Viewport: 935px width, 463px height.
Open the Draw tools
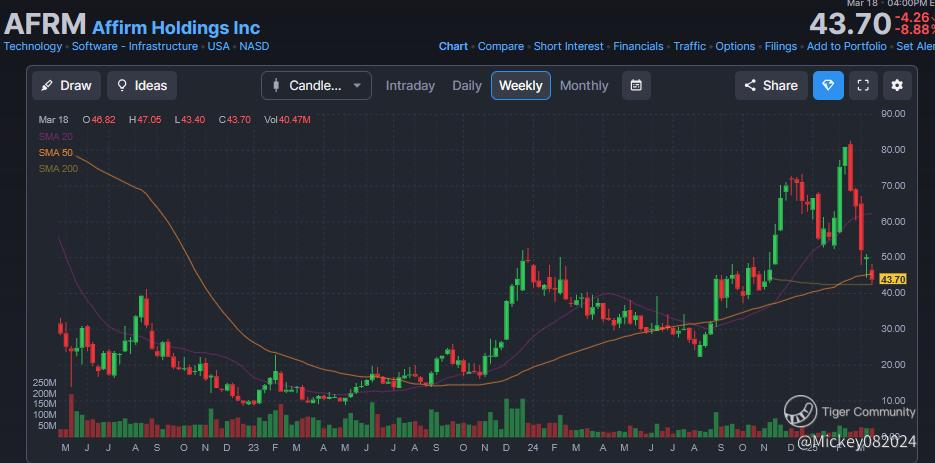pos(66,85)
